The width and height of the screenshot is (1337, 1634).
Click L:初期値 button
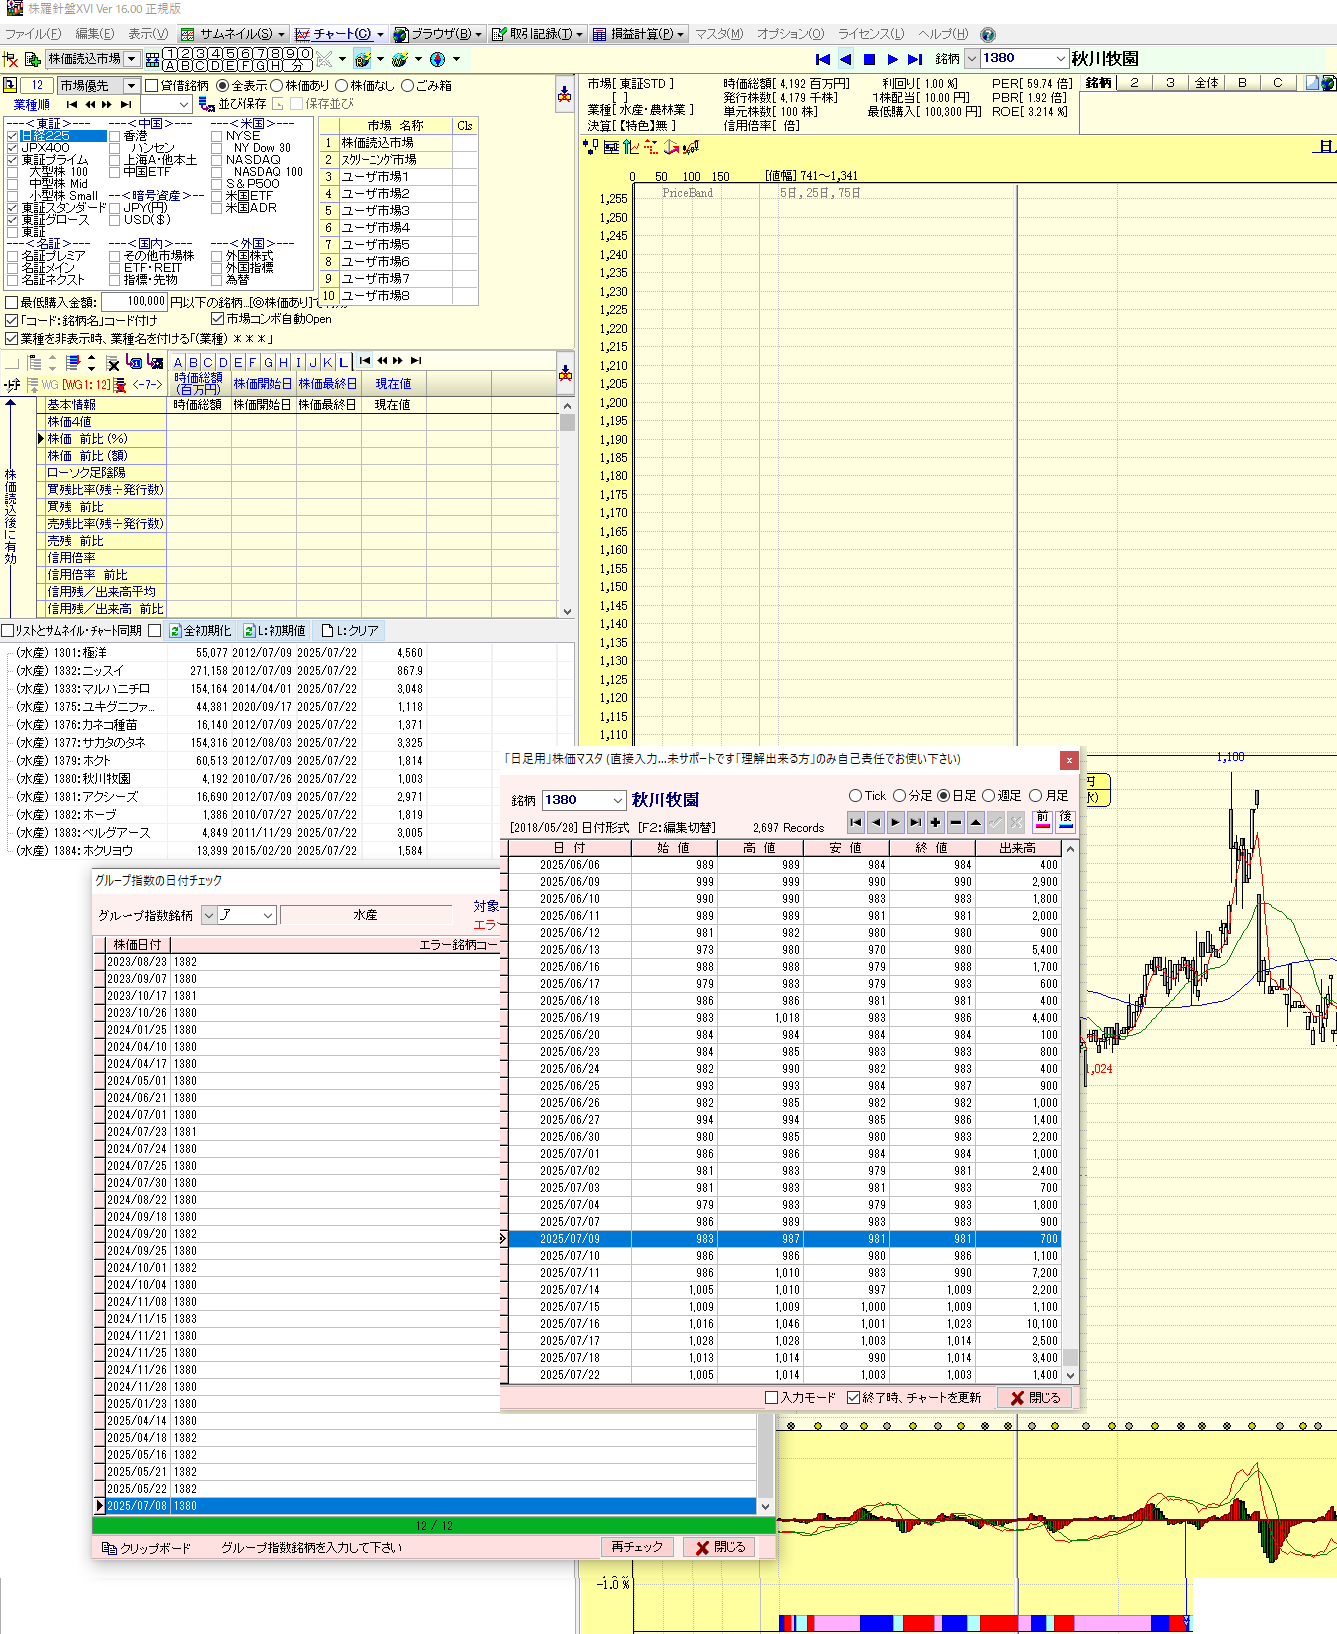click(x=274, y=631)
